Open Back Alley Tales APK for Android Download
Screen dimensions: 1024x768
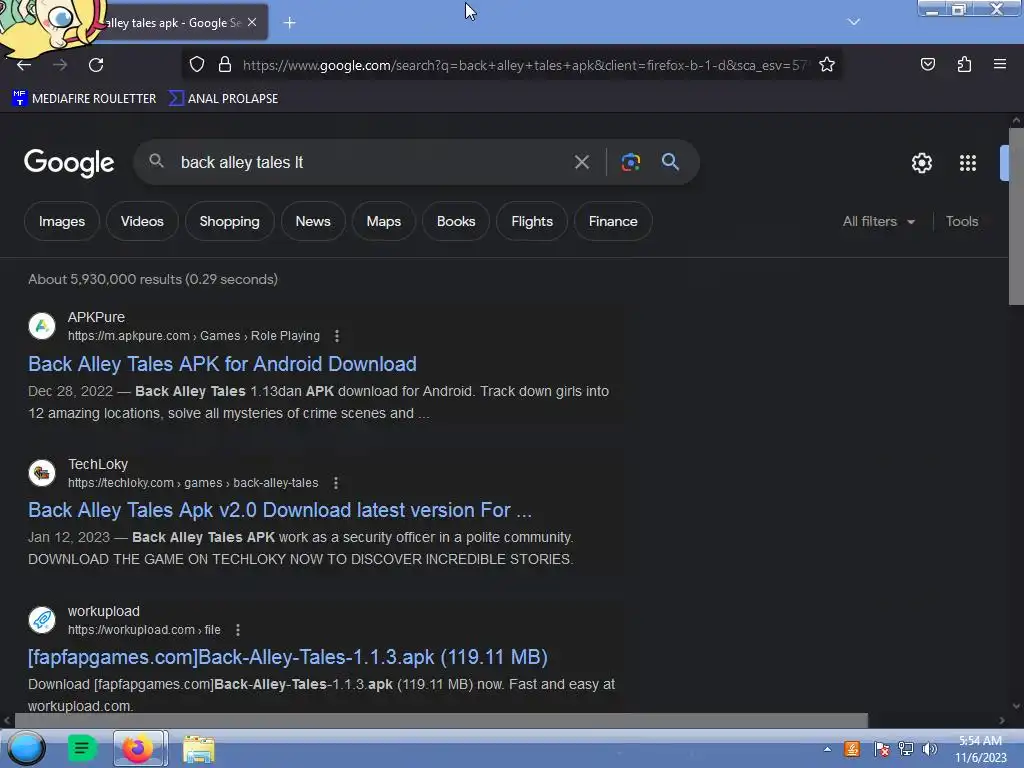tap(222, 364)
